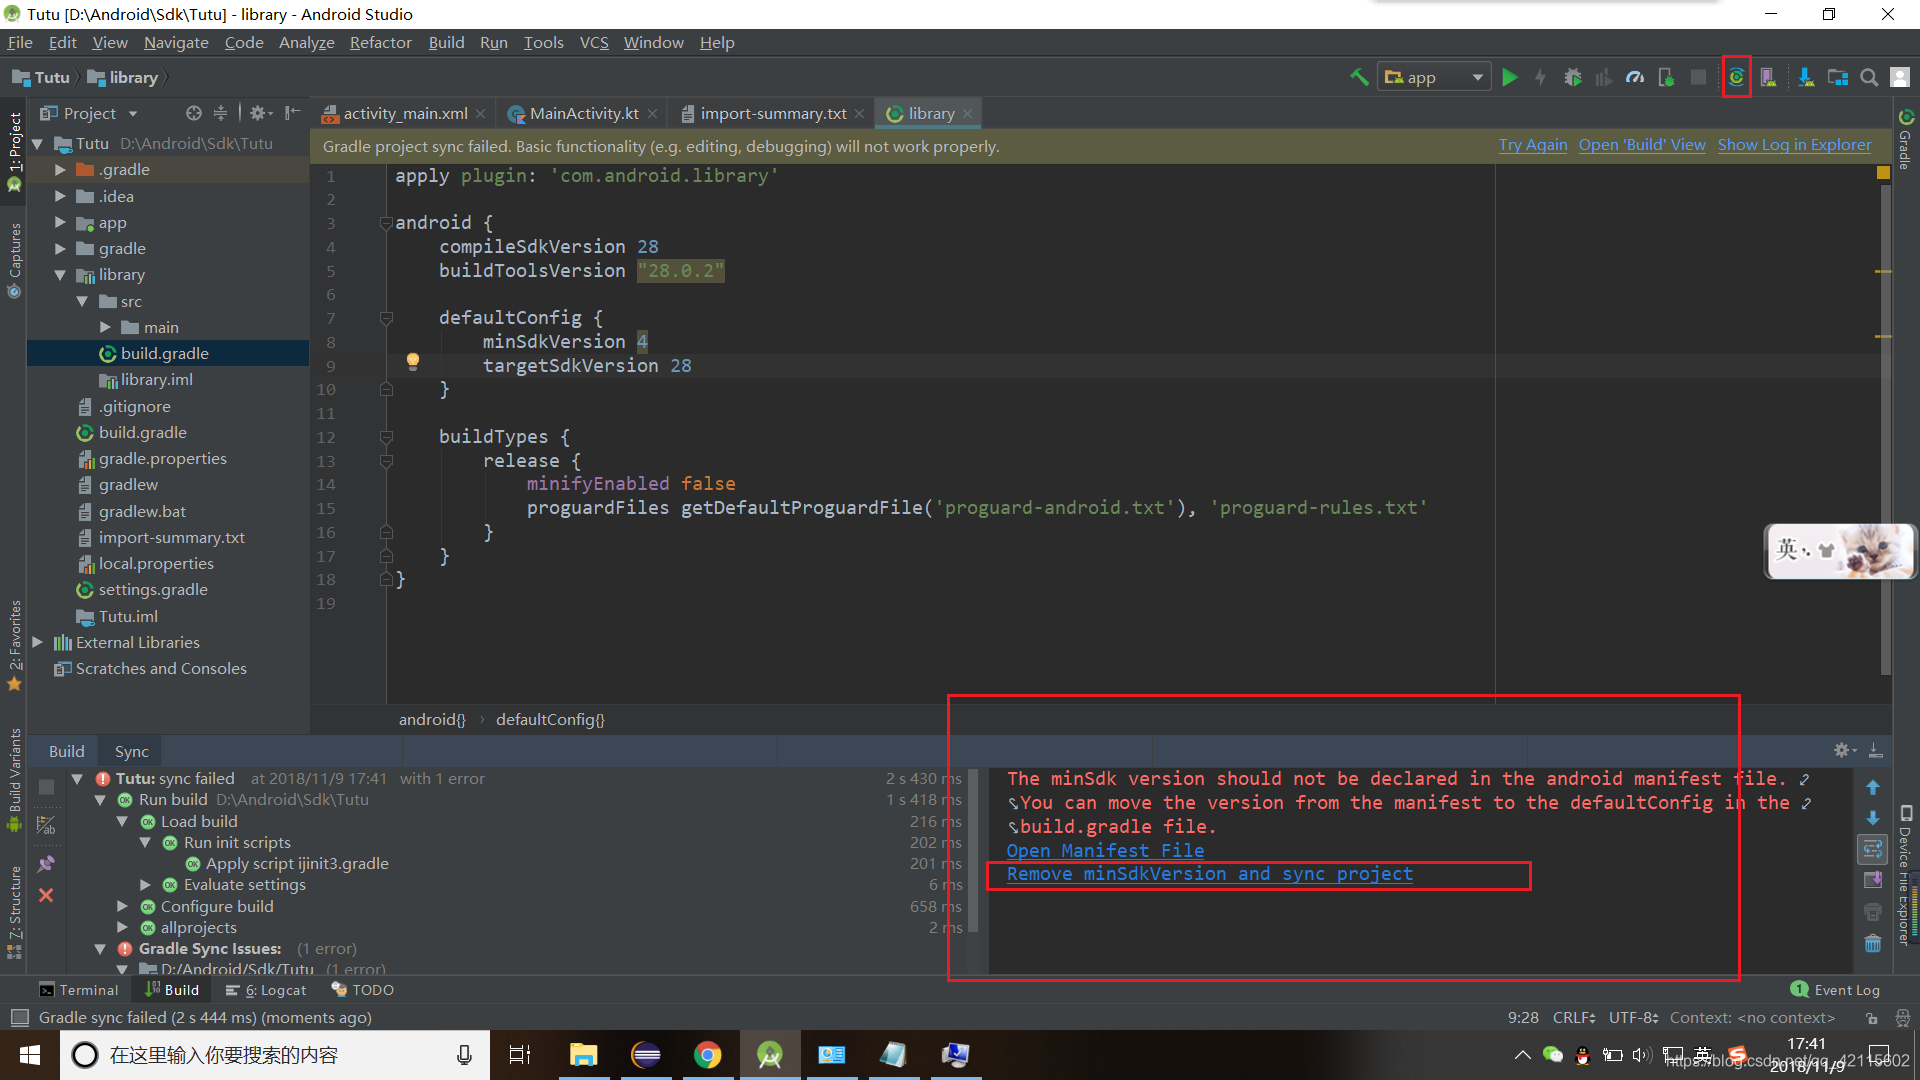The image size is (1920, 1080).
Task: Open the Analyze menu
Action: (x=306, y=42)
